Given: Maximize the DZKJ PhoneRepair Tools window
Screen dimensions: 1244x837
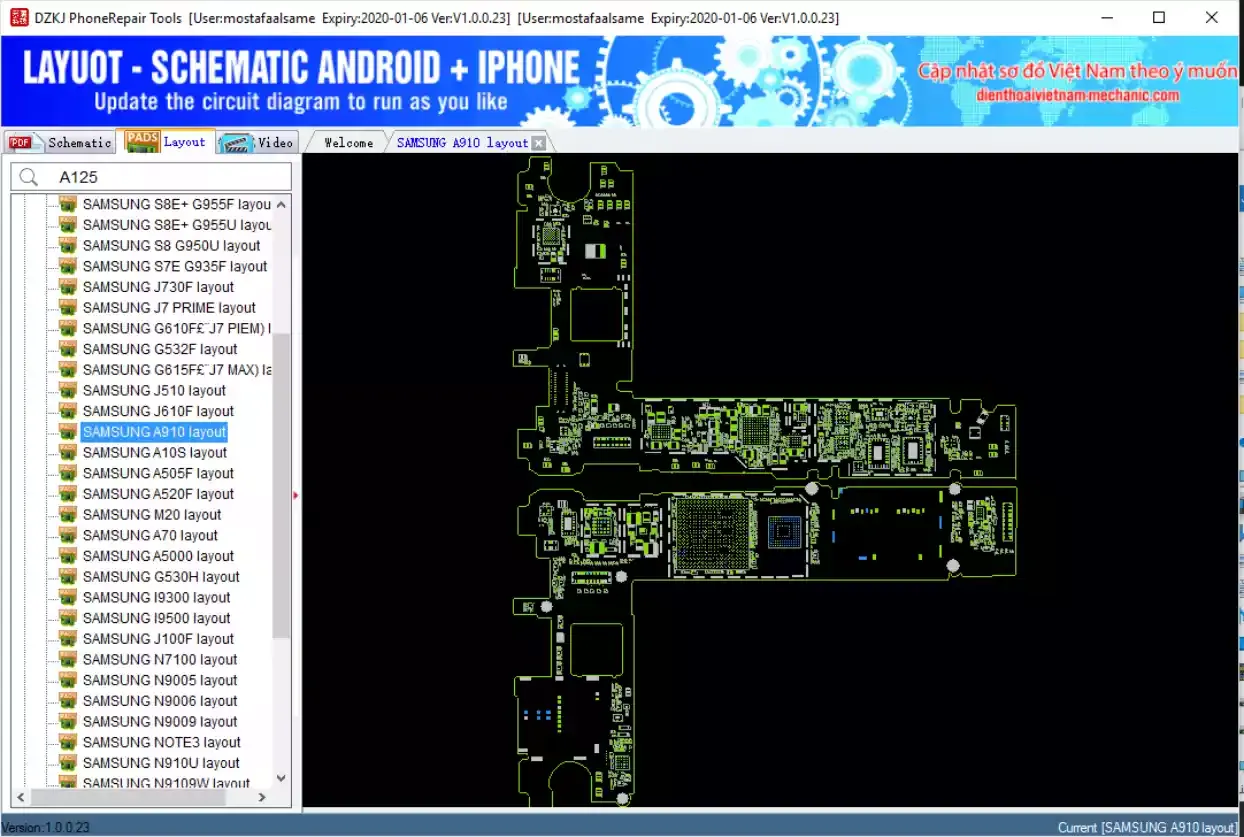Looking at the screenshot, I should click(1159, 18).
